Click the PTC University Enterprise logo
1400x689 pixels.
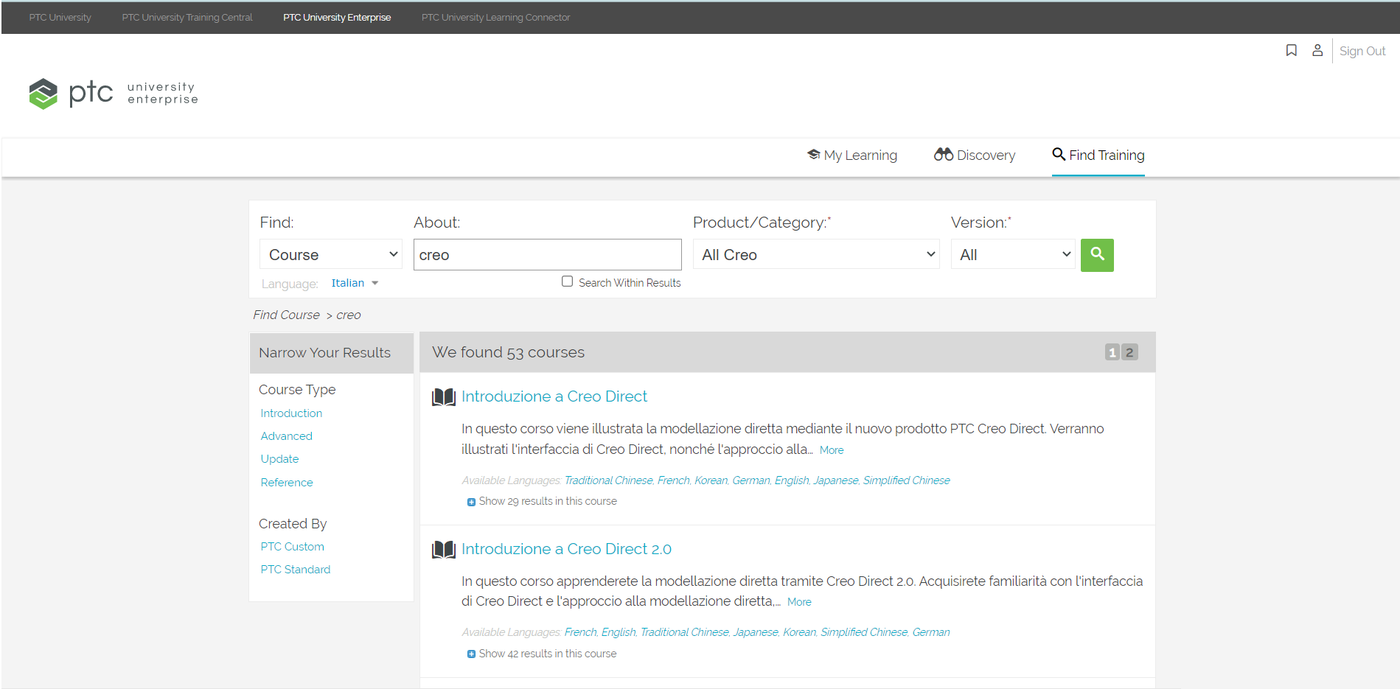(x=113, y=94)
